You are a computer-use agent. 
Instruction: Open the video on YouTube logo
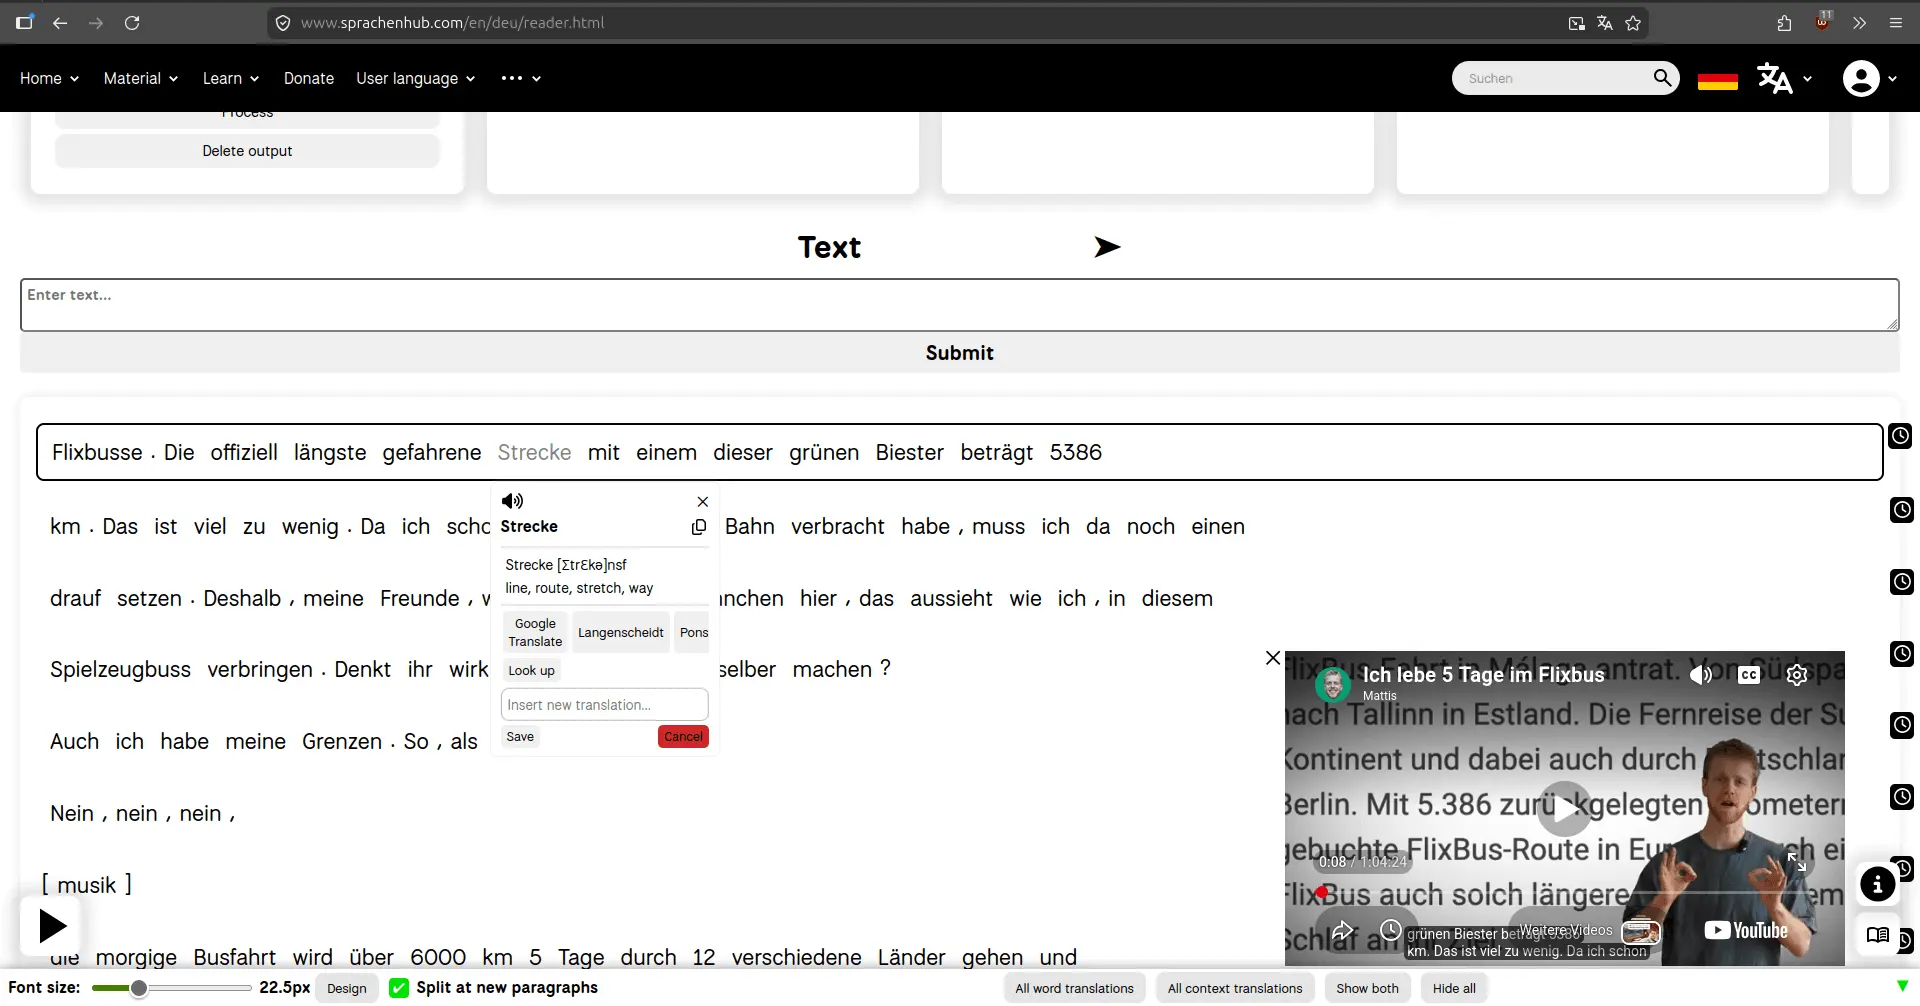tap(1746, 931)
